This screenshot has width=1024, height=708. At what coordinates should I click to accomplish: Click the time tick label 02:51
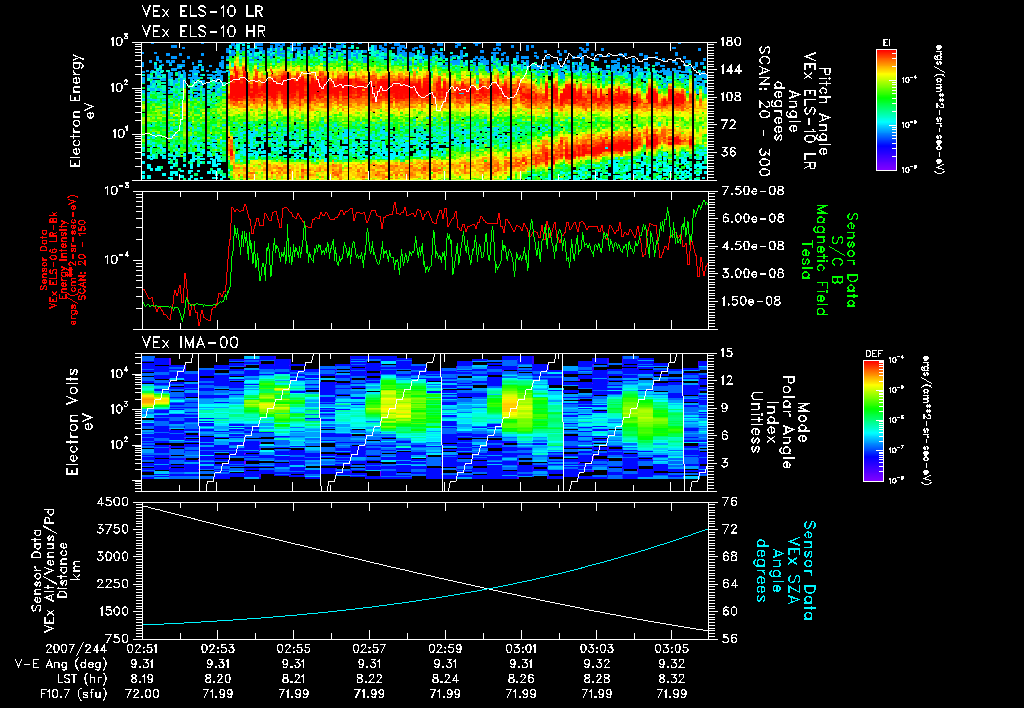tap(142, 649)
